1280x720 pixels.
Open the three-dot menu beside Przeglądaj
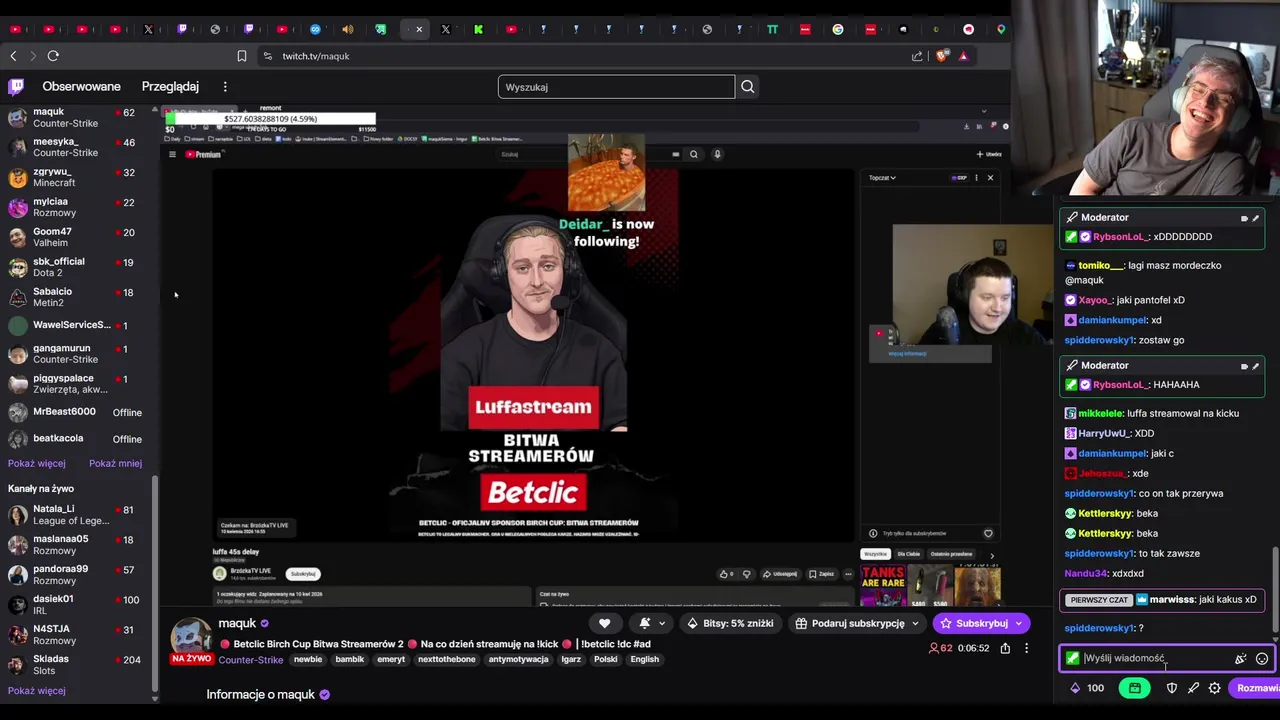pos(225,87)
